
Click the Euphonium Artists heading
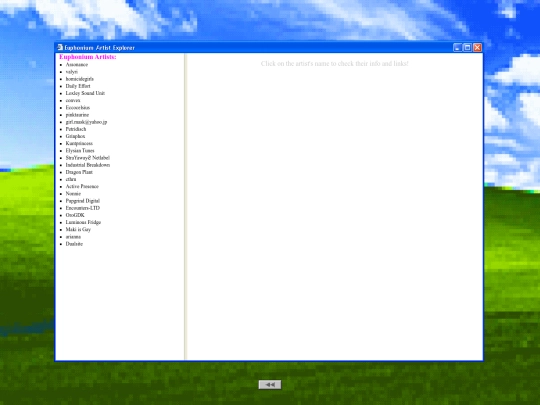[x=87, y=57]
